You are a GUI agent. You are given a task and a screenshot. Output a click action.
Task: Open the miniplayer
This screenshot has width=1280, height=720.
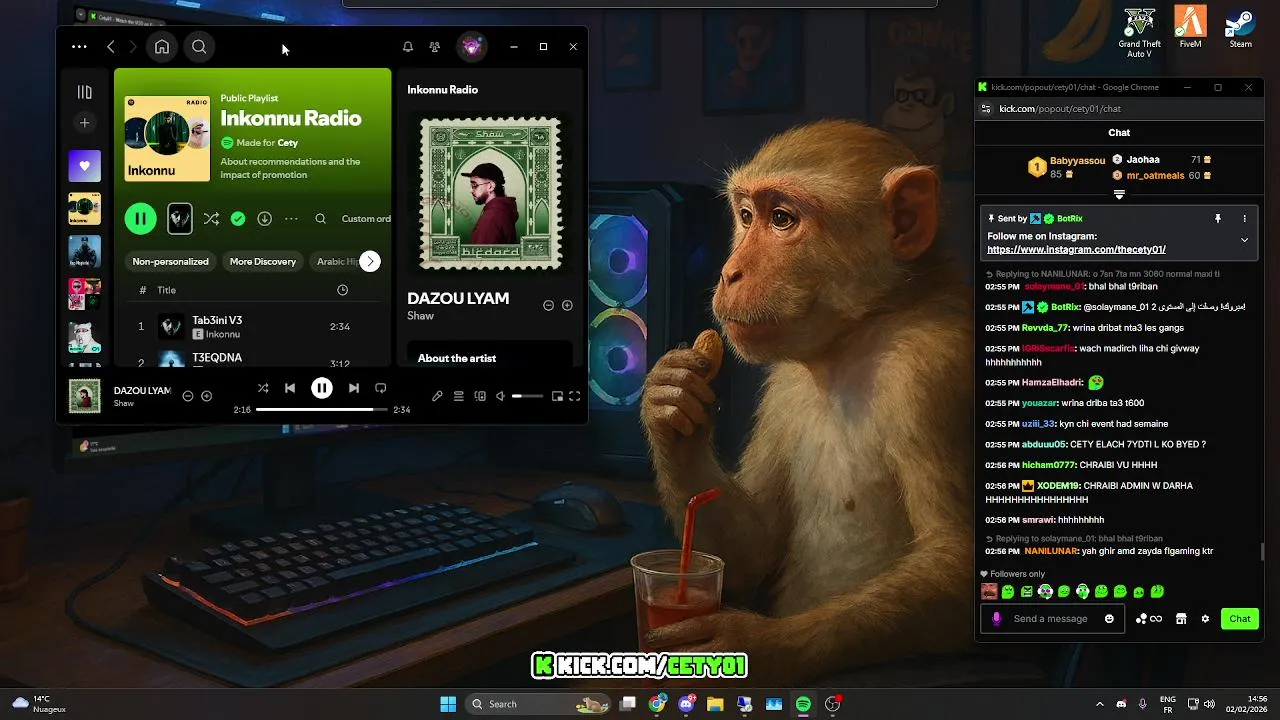(x=557, y=396)
